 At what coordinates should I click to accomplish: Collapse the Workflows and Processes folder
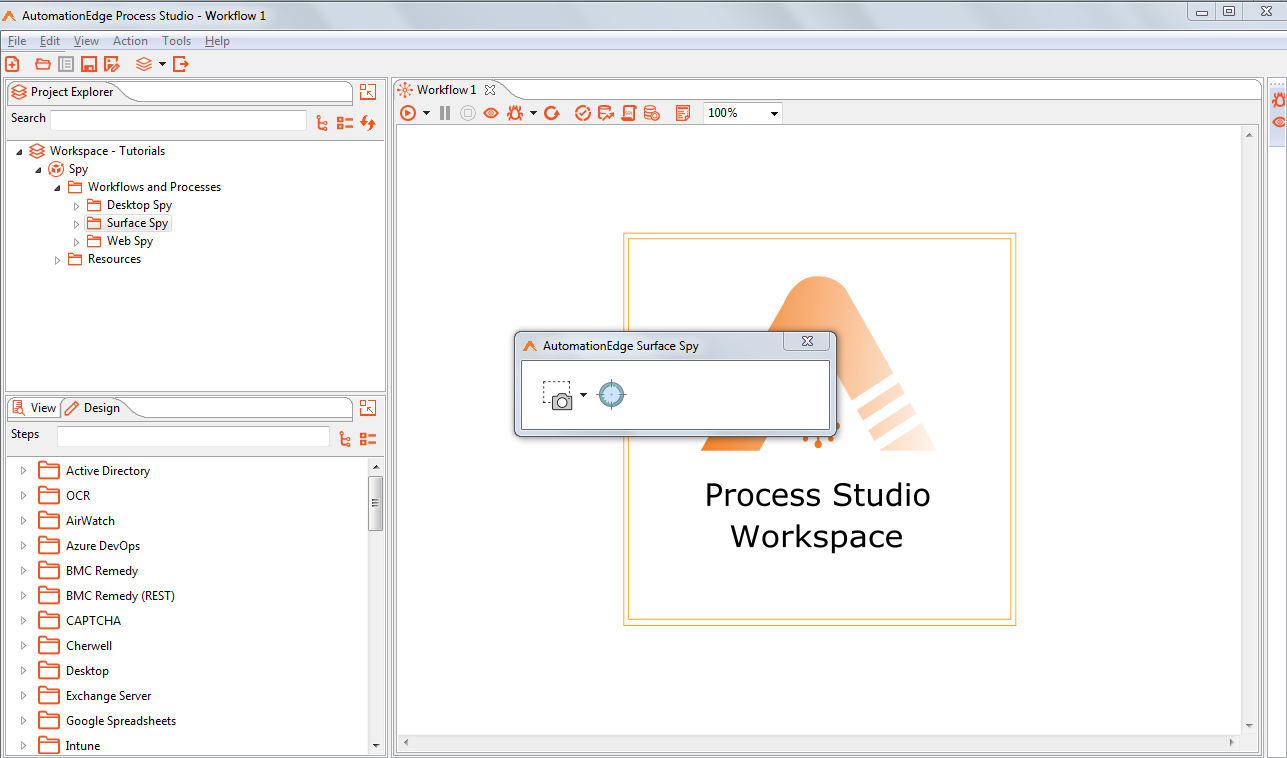57,188
